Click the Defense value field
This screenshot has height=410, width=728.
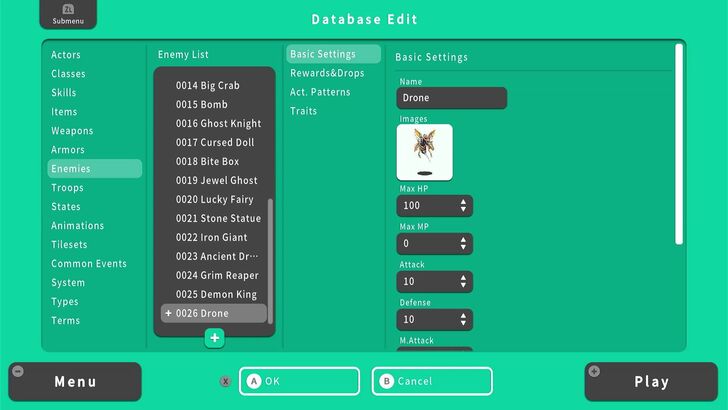tap(435, 320)
